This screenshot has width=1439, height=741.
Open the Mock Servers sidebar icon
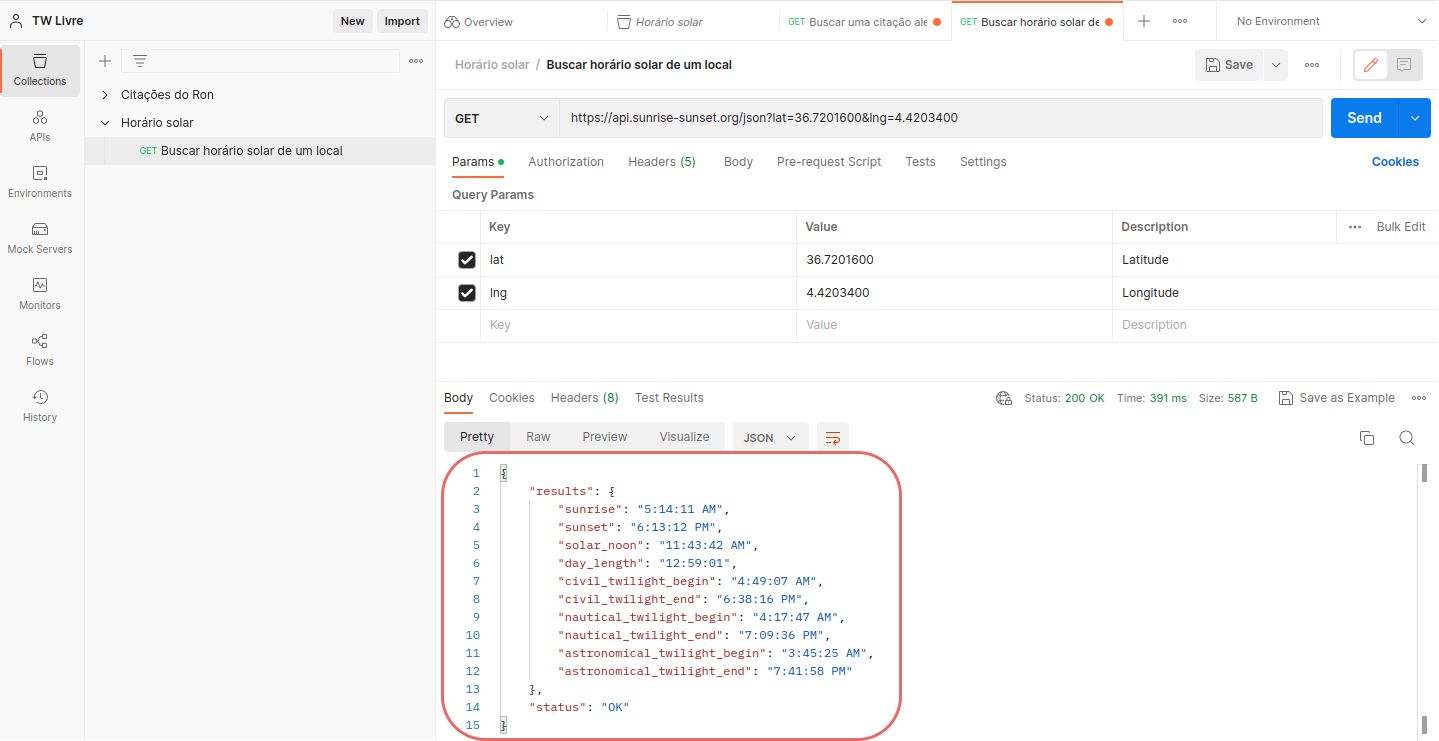point(40,238)
